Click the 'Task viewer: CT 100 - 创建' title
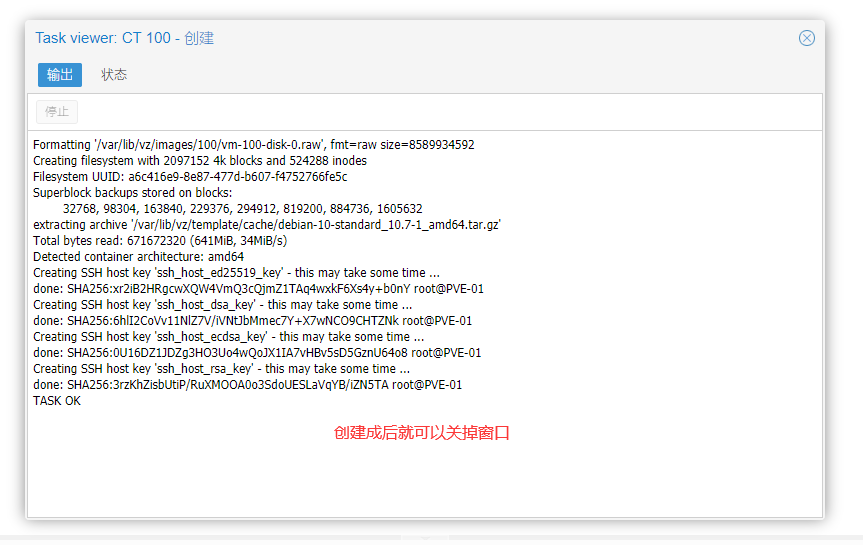 click(x=124, y=38)
